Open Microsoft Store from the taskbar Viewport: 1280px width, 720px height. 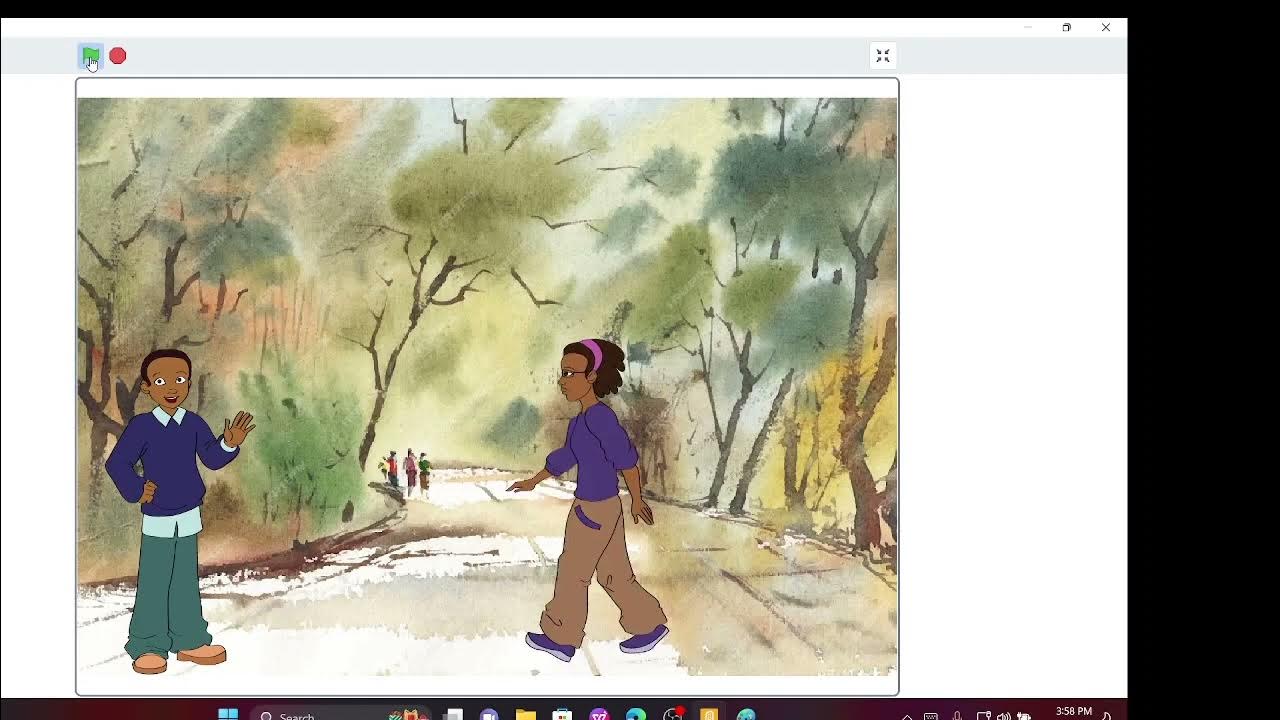[x=562, y=714]
